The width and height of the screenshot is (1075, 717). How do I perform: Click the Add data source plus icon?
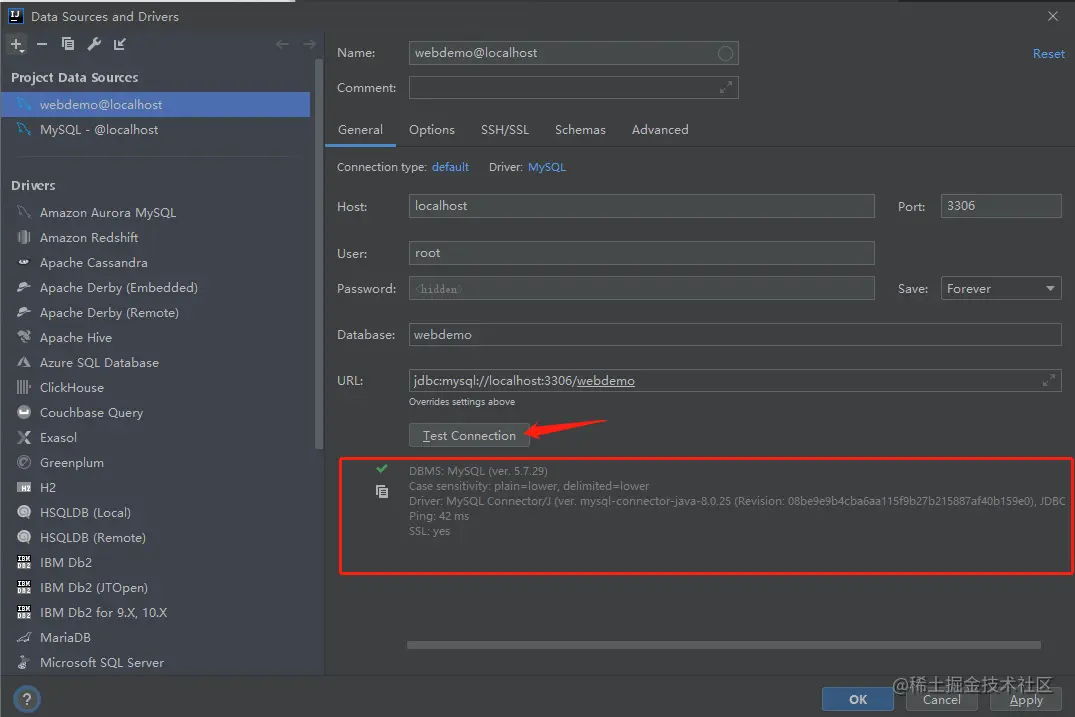16,45
